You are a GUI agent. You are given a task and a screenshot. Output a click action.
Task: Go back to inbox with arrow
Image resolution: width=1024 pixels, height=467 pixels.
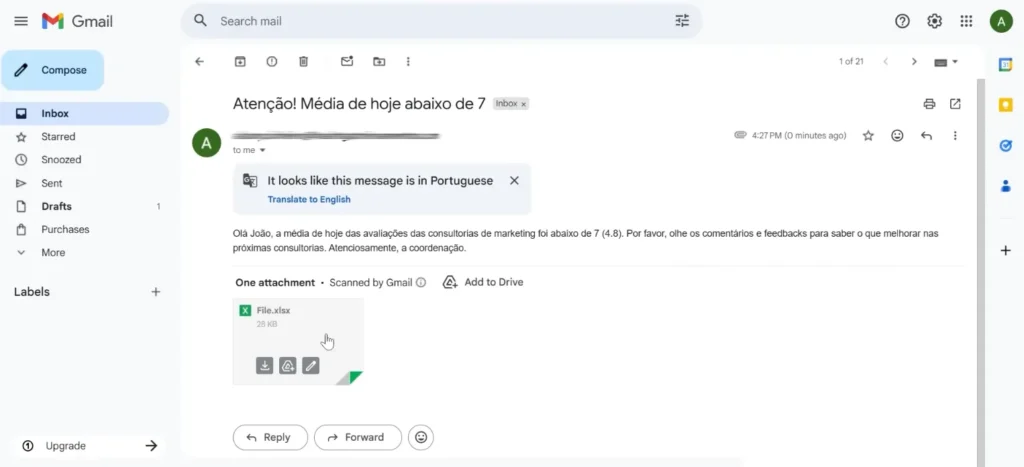pos(200,61)
